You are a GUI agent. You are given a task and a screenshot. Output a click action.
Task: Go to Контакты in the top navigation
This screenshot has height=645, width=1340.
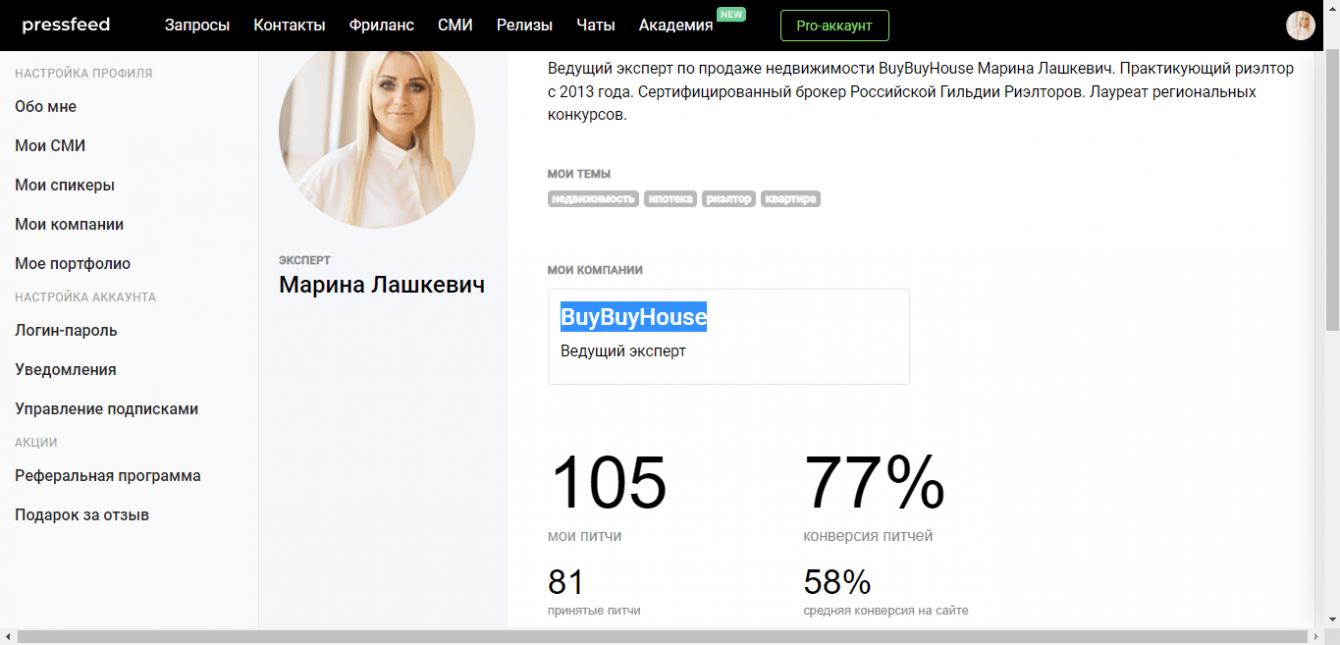point(289,25)
